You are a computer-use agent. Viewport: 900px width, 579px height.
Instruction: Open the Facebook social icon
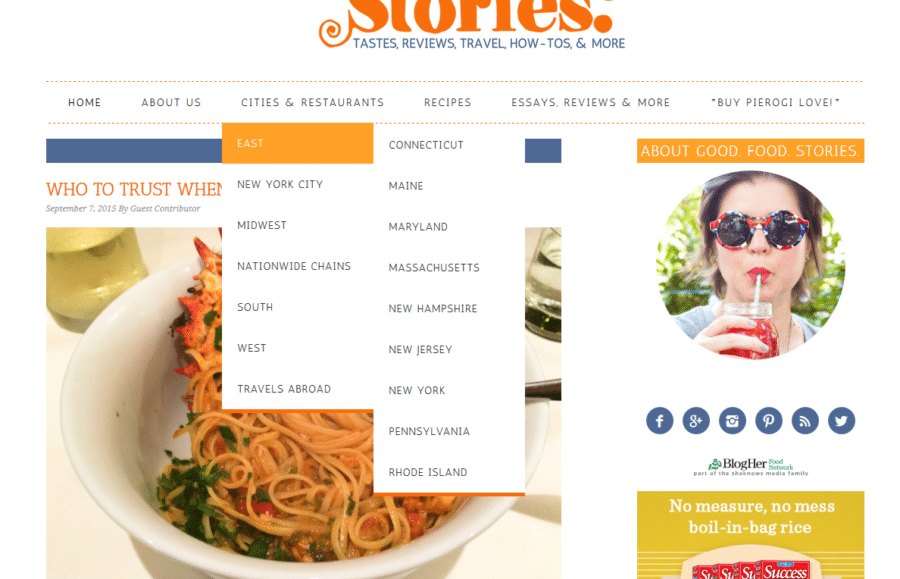660,421
